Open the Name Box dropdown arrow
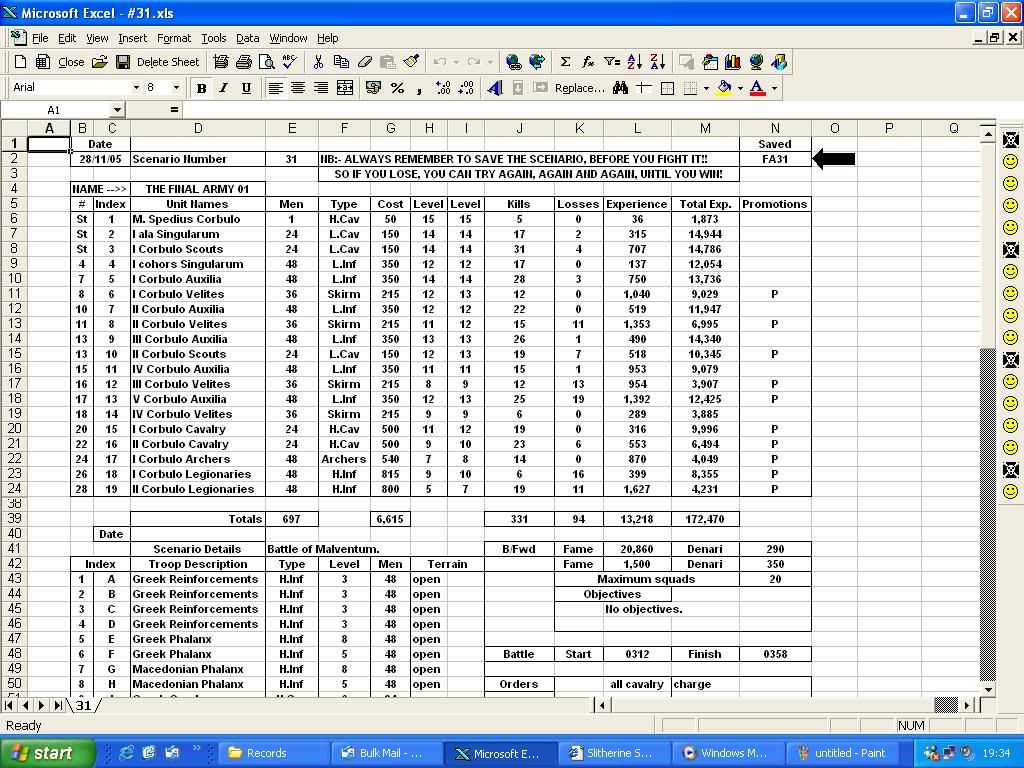 tap(117, 110)
